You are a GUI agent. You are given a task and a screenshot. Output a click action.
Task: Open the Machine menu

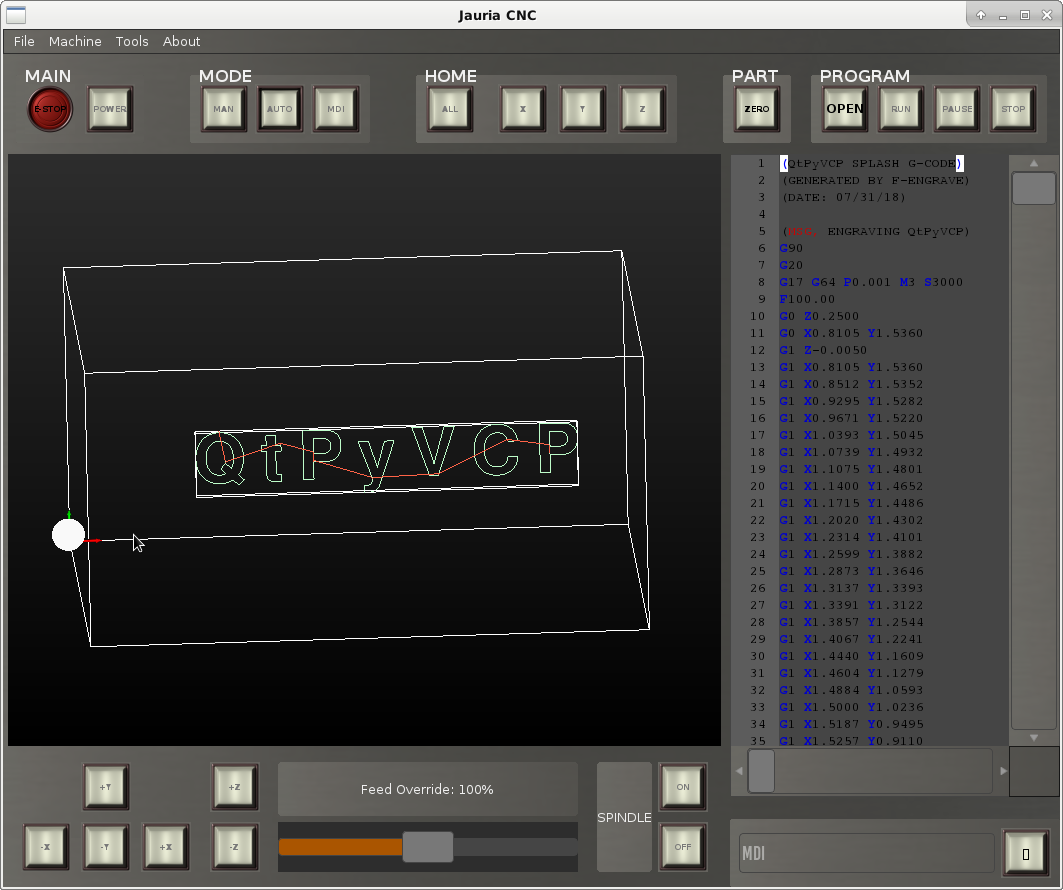[x=75, y=41]
